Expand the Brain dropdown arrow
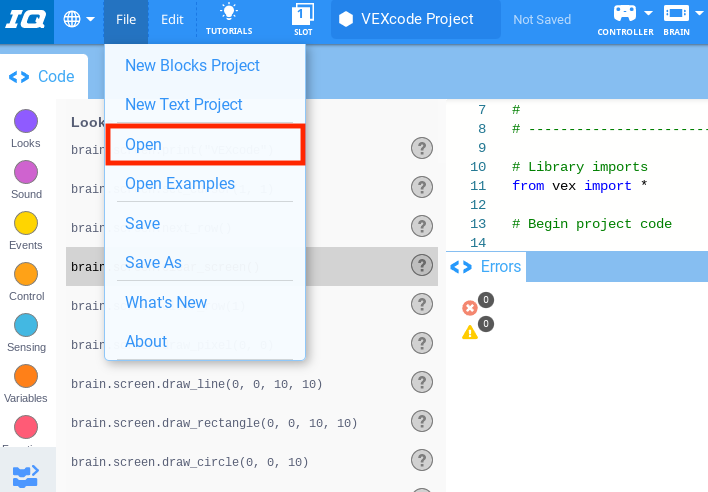Image resolution: width=708 pixels, height=492 pixels. click(x=698, y=13)
